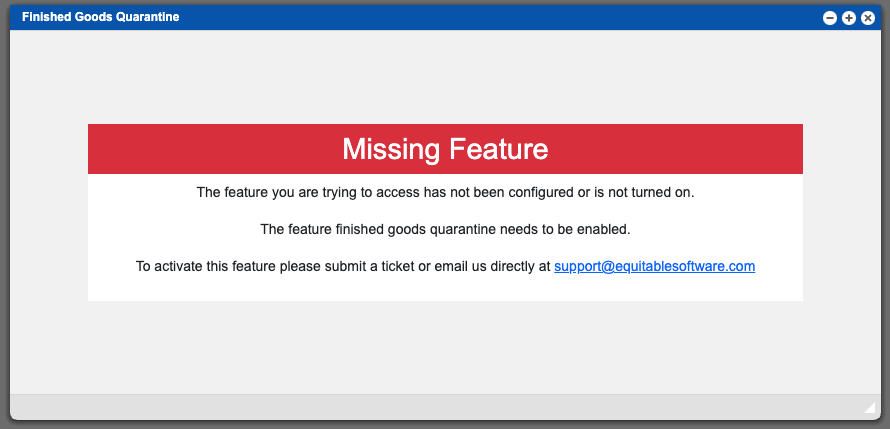Click the resize grip in window corner

point(870,407)
